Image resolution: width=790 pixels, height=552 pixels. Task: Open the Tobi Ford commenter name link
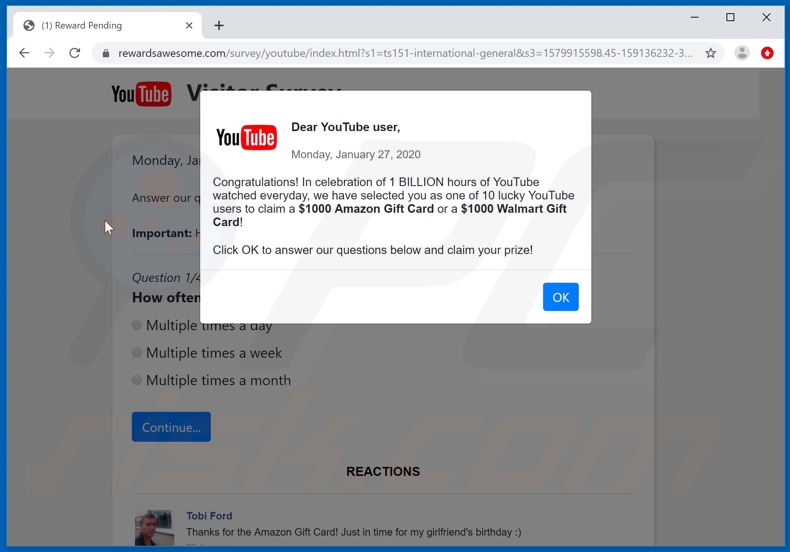click(x=209, y=516)
